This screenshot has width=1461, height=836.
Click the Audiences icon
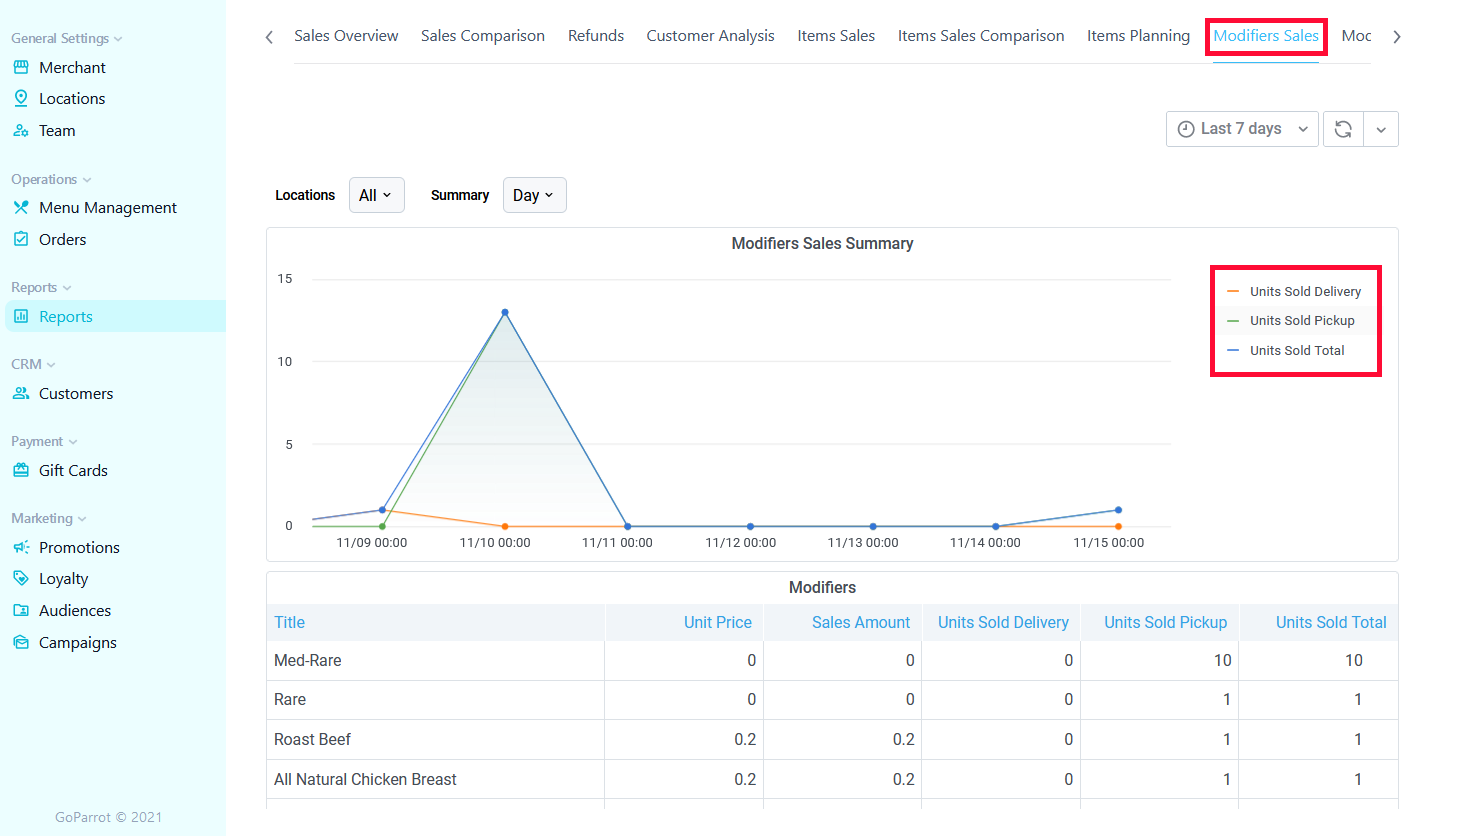21,610
